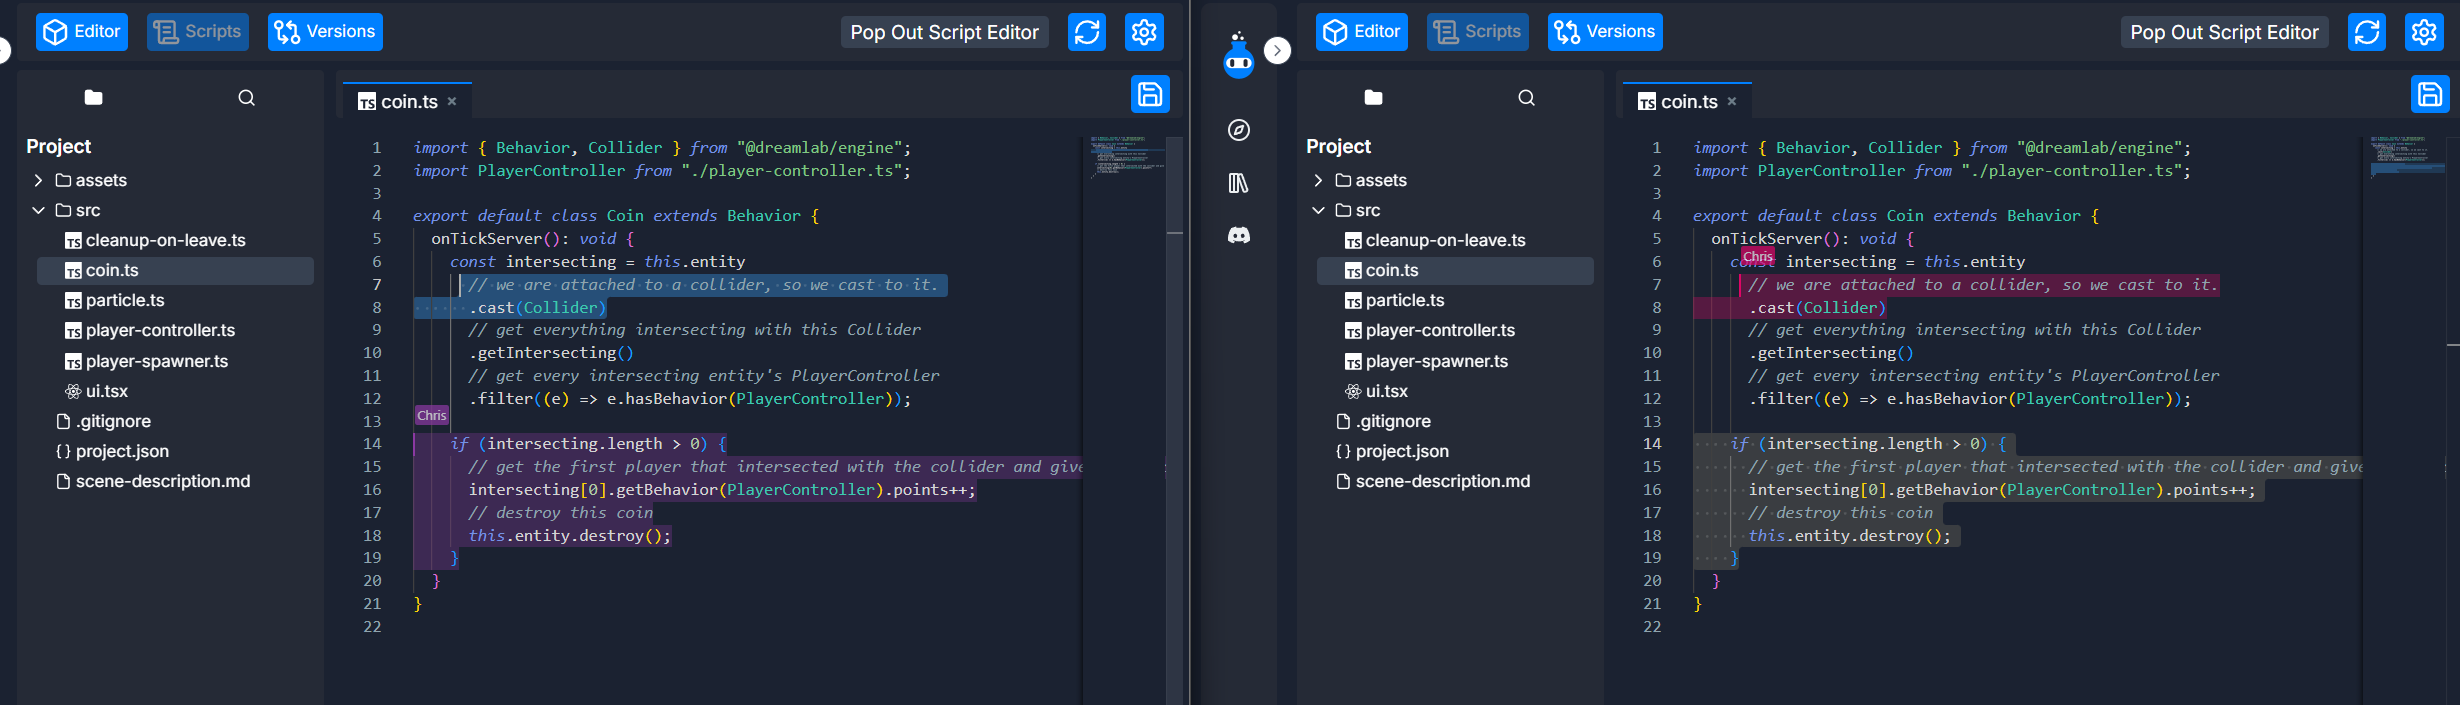Click Pop Out Script Editor in the right pane

2224,32
